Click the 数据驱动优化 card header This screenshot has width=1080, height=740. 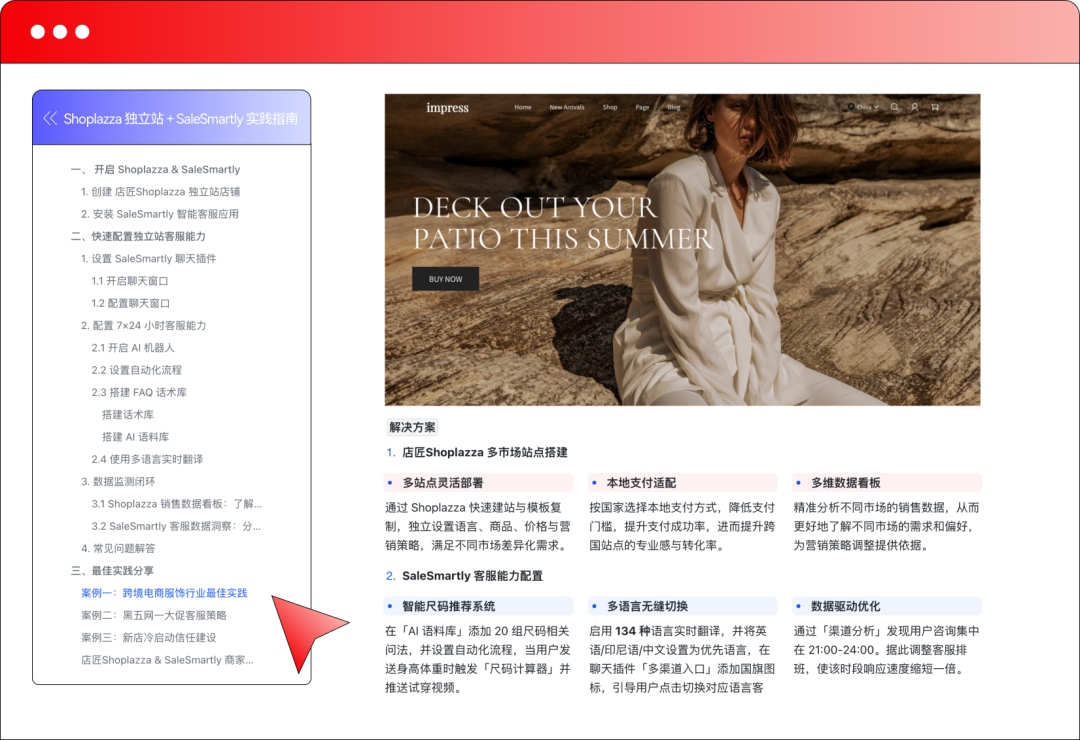pos(887,606)
